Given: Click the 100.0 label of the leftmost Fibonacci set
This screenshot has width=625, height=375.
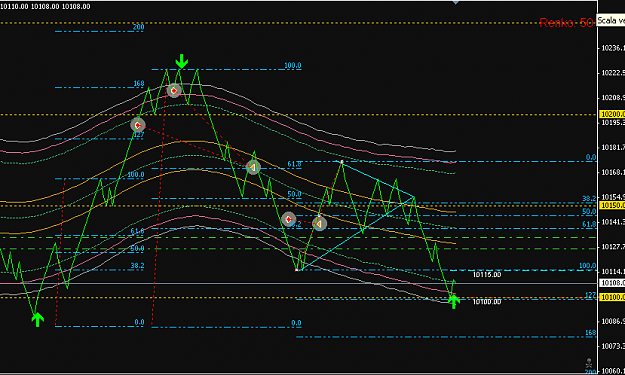Looking at the screenshot, I should click(x=136, y=175).
